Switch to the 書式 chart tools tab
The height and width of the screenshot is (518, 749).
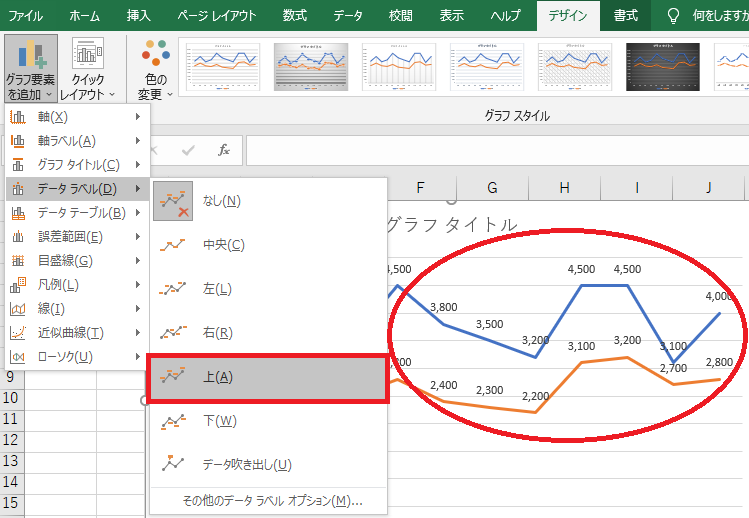[625, 16]
